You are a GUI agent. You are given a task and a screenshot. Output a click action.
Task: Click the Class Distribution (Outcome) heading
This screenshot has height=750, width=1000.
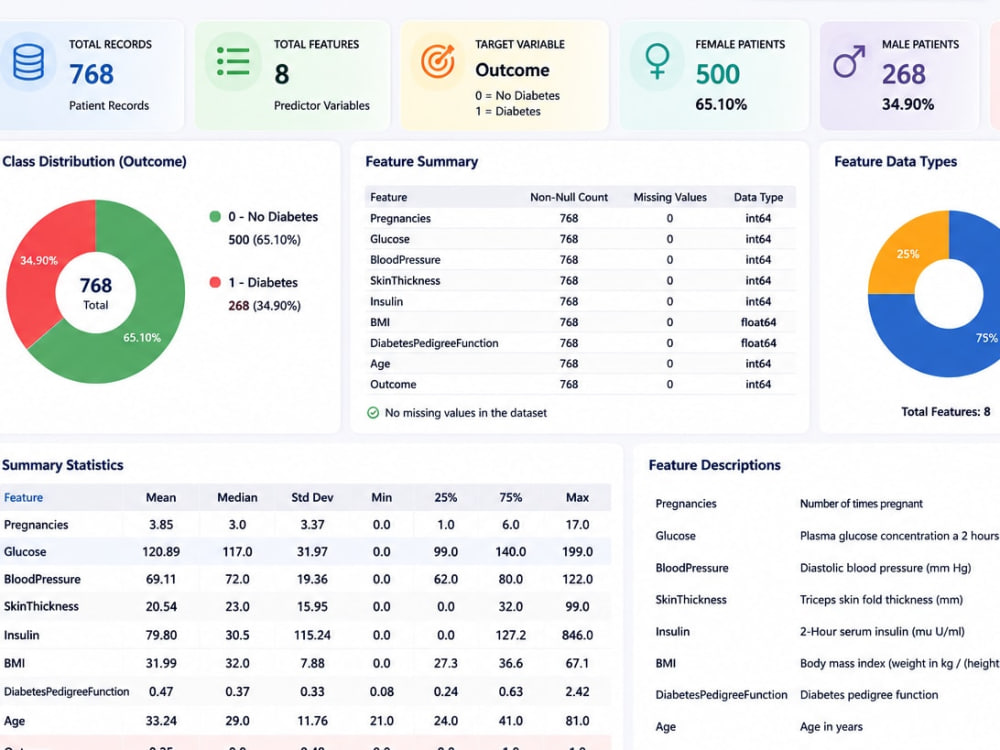coord(94,161)
